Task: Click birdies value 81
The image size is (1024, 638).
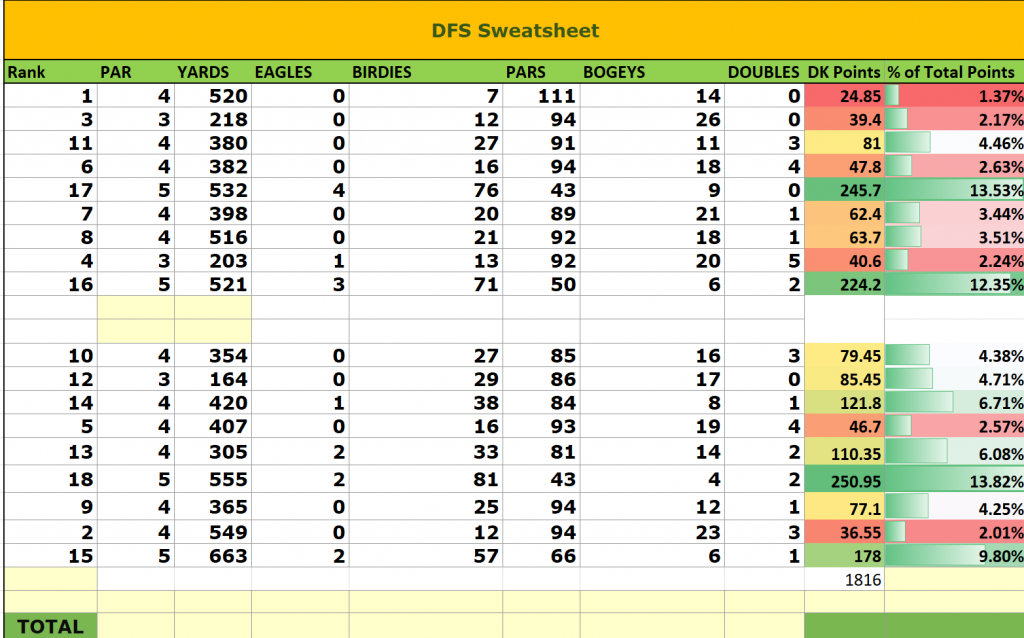Action: 426,479
